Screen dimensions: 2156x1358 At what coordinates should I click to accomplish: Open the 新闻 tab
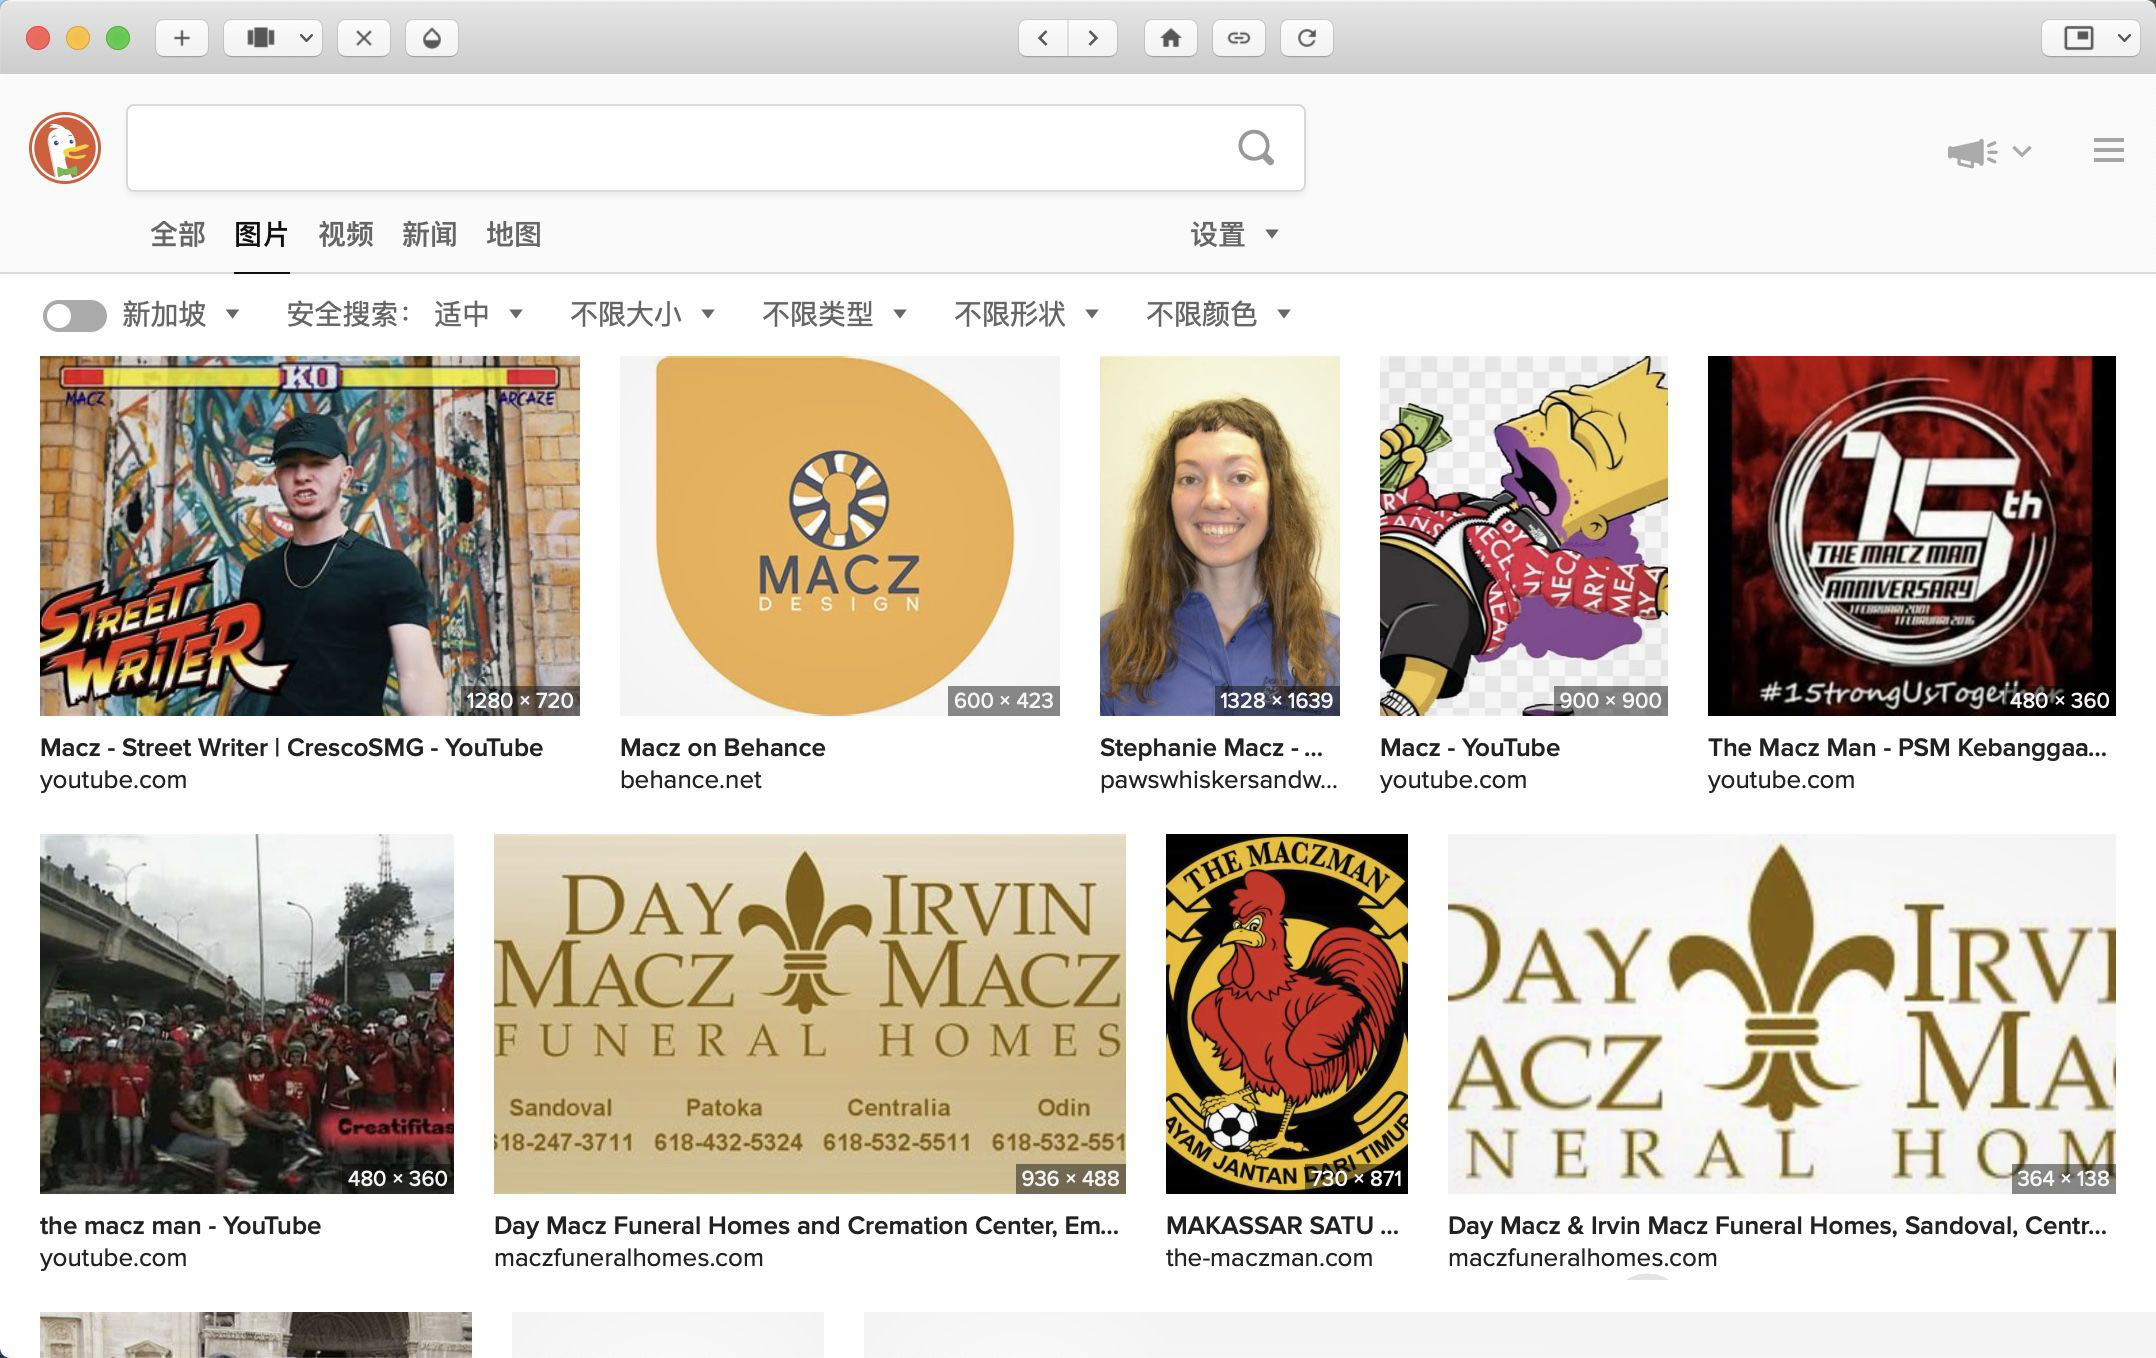pos(430,235)
